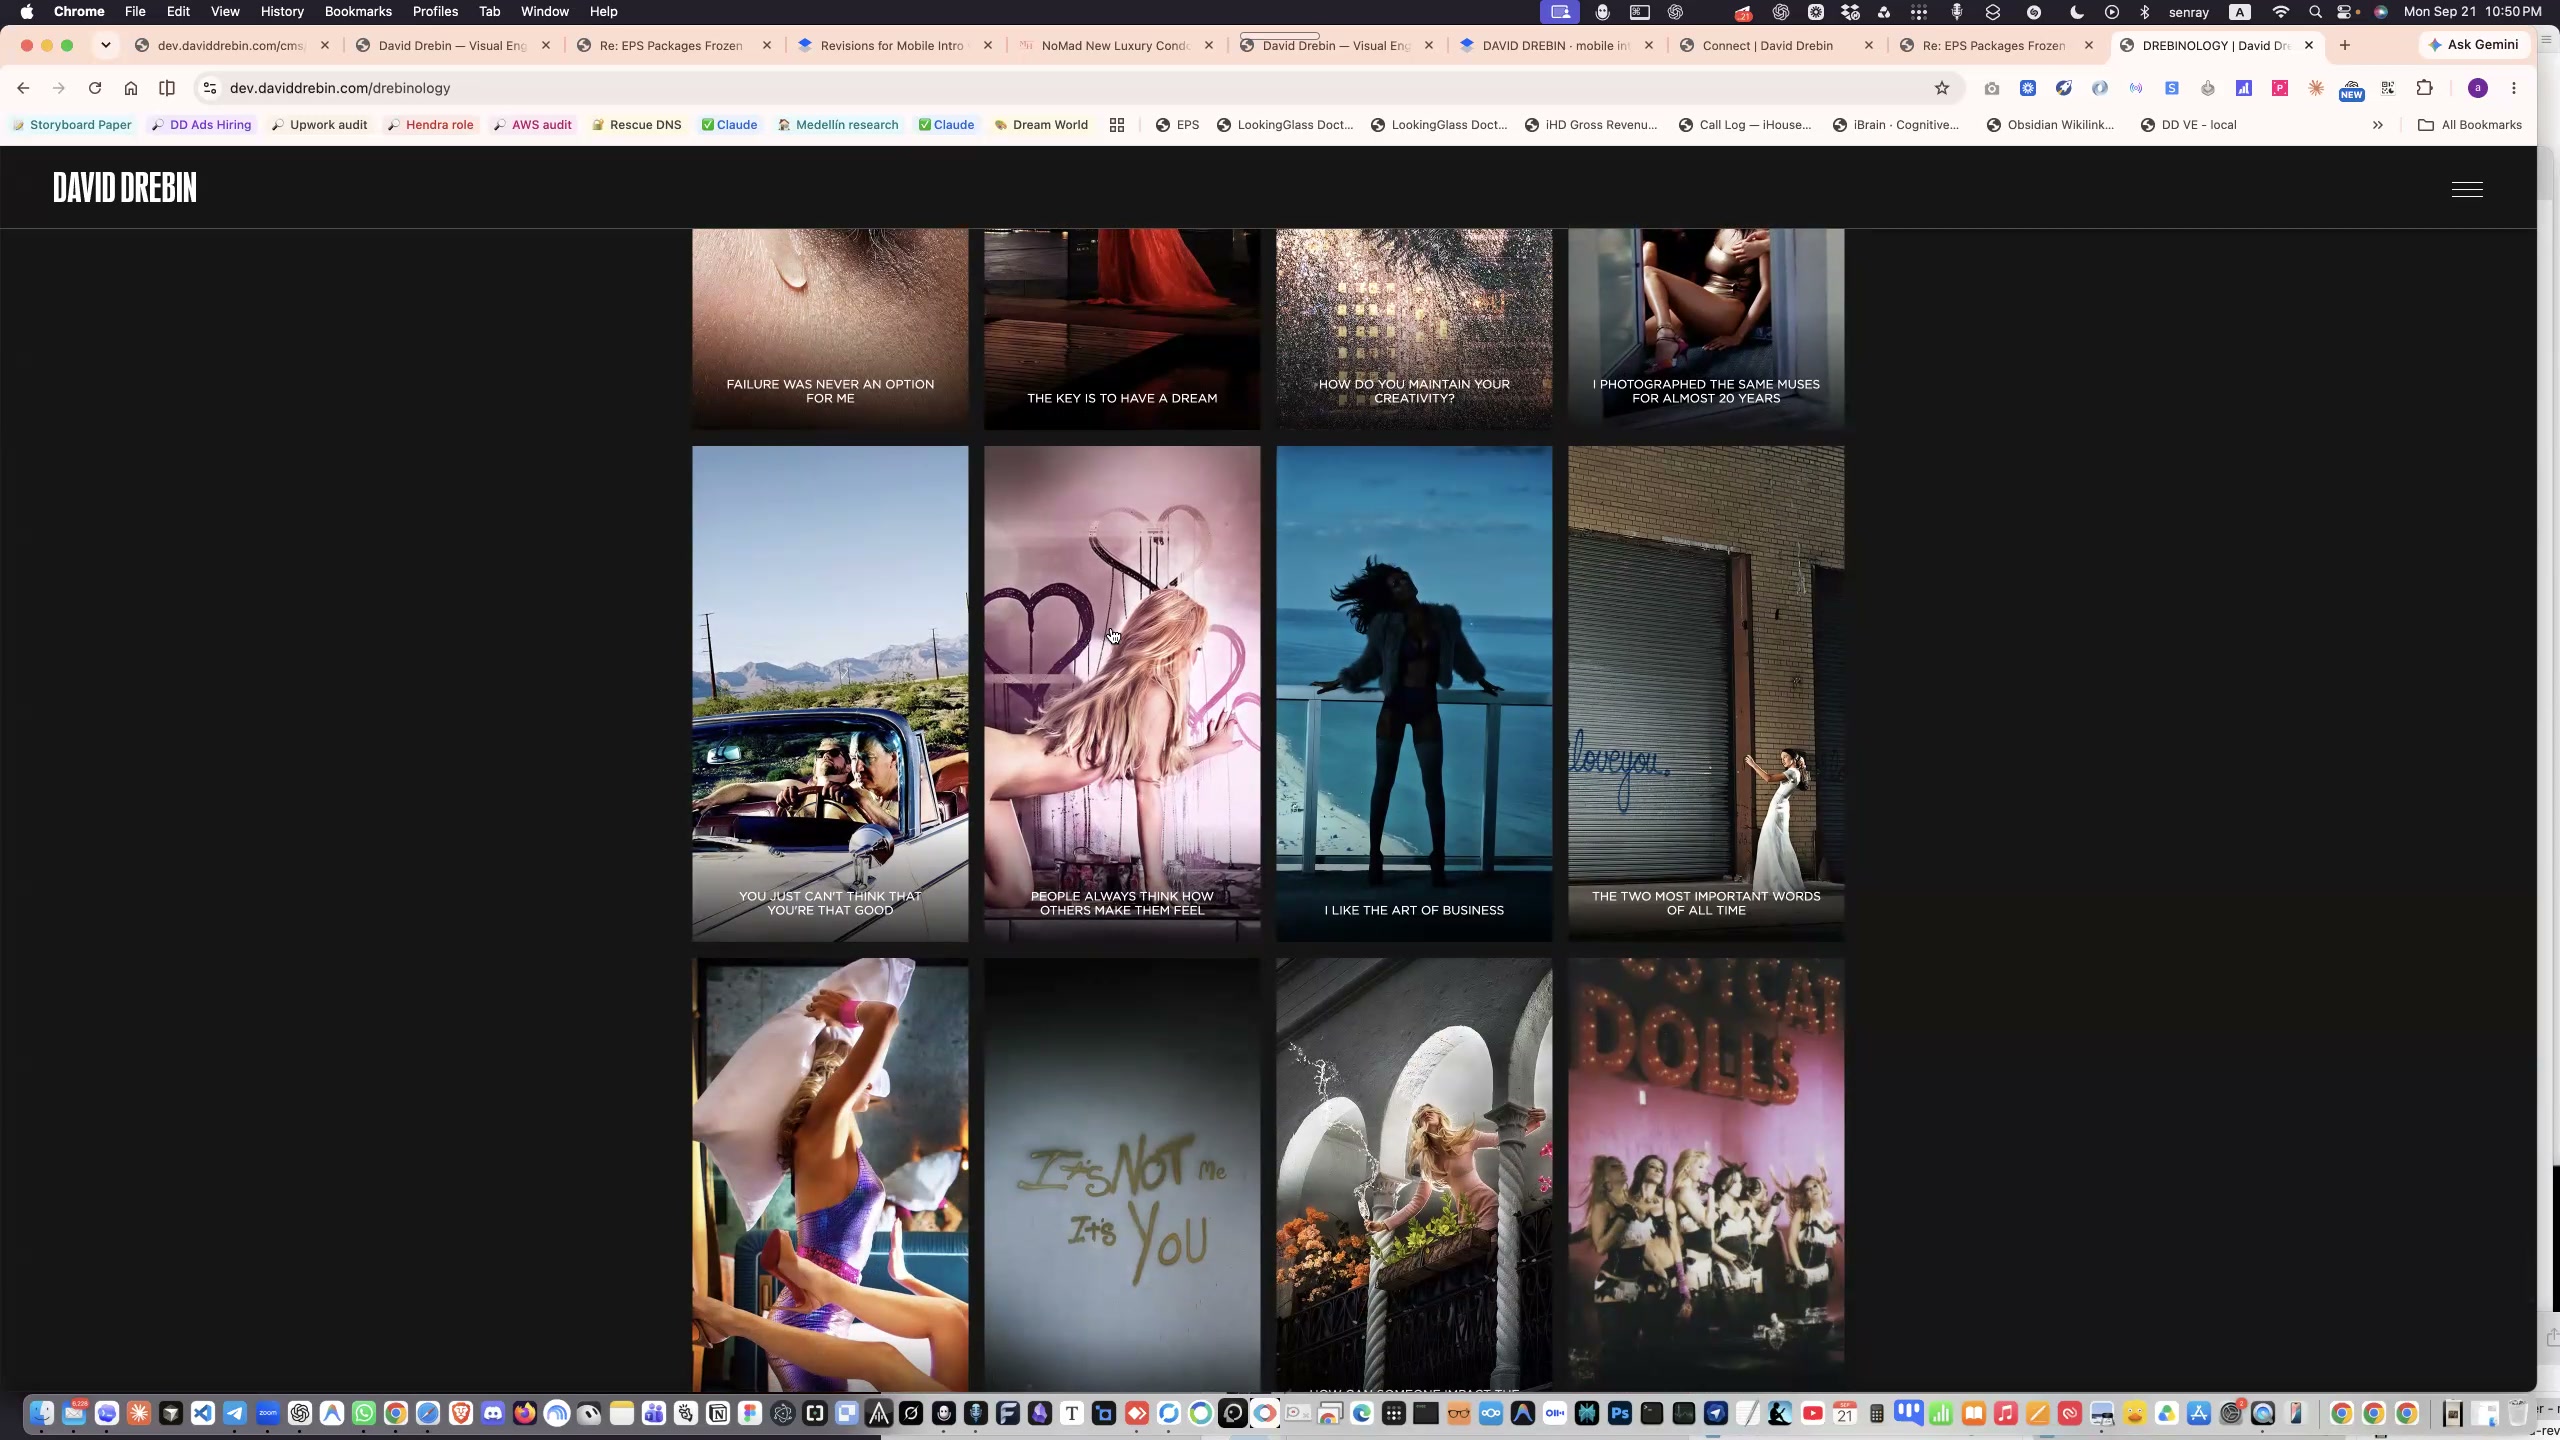The width and height of the screenshot is (2560, 1440).
Task: Open the History menu
Action: [x=282, y=11]
